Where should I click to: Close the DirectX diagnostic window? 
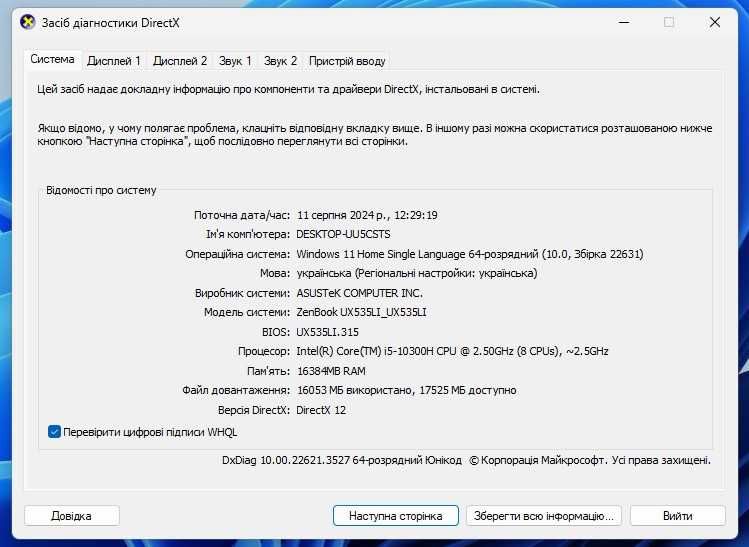[715, 22]
